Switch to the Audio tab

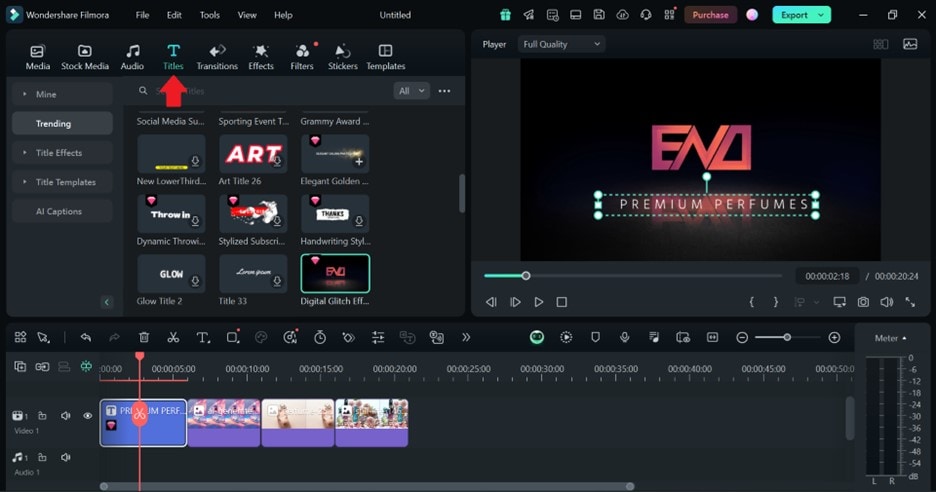tap(132, 58)
